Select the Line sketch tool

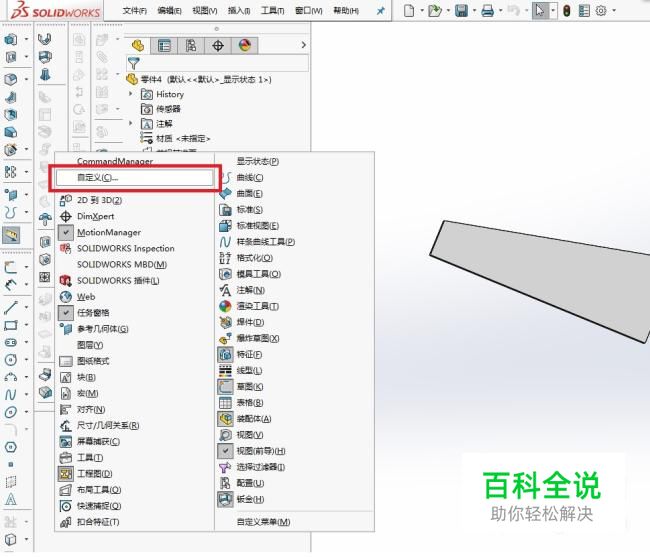tap(11, 307)
